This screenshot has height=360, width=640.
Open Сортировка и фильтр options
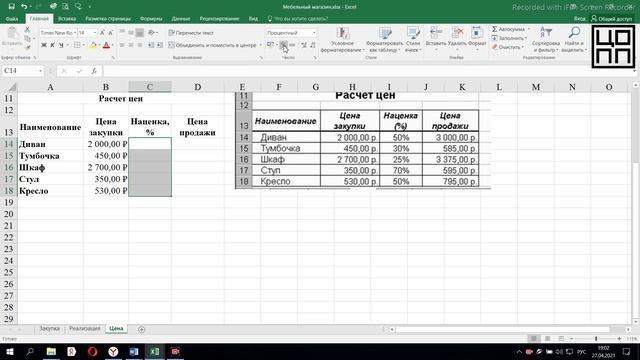coord(546,40)
